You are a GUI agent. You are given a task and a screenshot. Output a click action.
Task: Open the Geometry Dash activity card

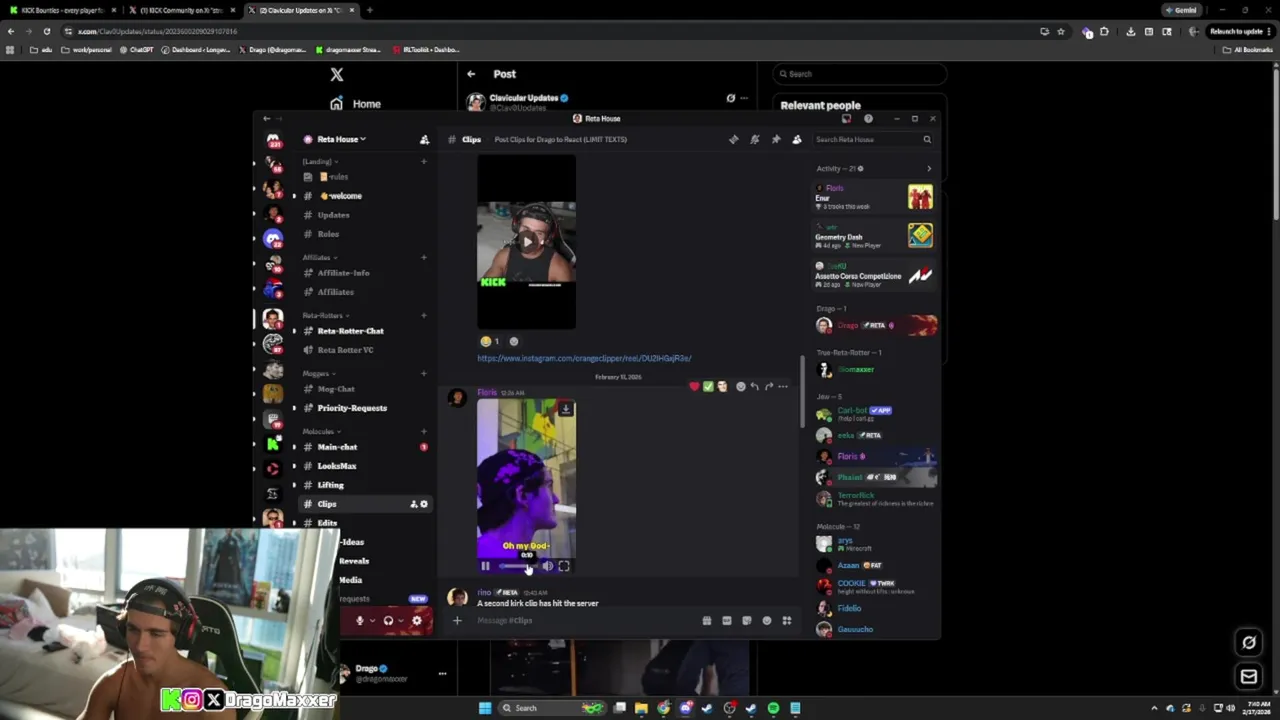pos(875,236)
